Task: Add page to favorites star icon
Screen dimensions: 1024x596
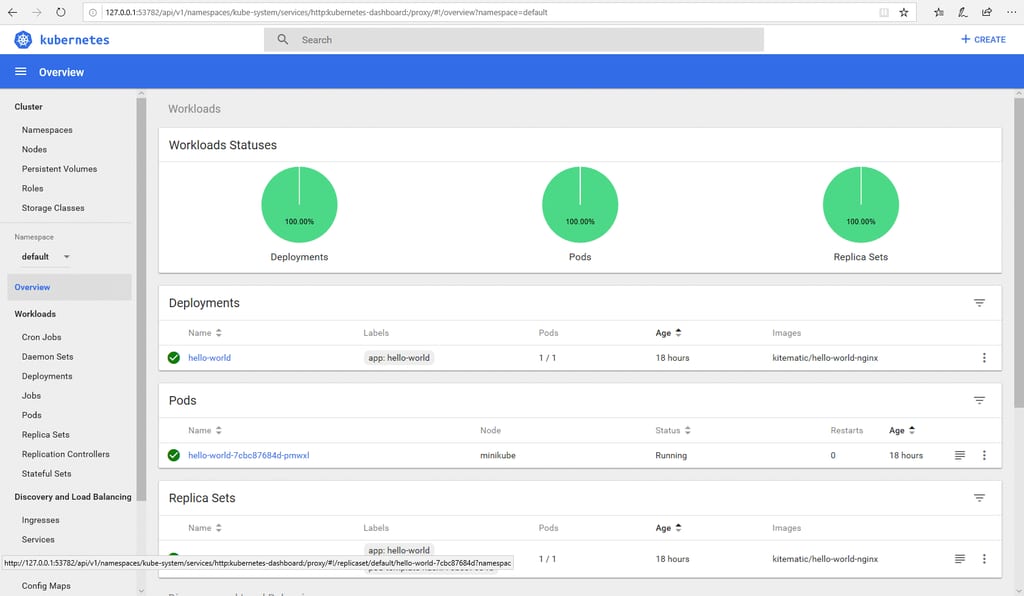Action: (904, 12)
